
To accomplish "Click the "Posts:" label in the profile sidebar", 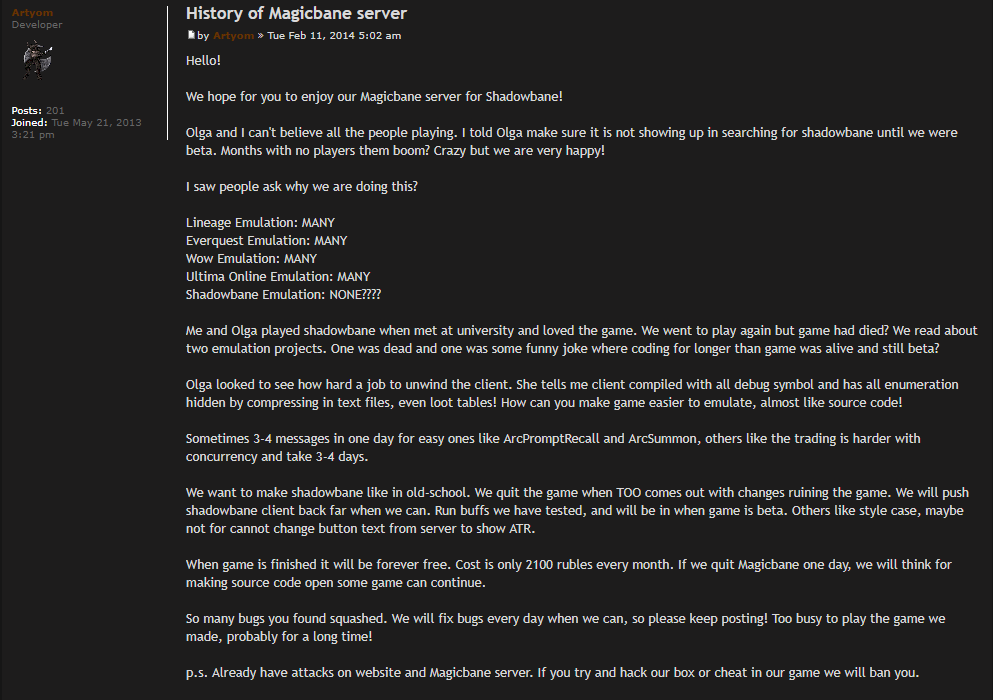I will (x=27, y=110).
